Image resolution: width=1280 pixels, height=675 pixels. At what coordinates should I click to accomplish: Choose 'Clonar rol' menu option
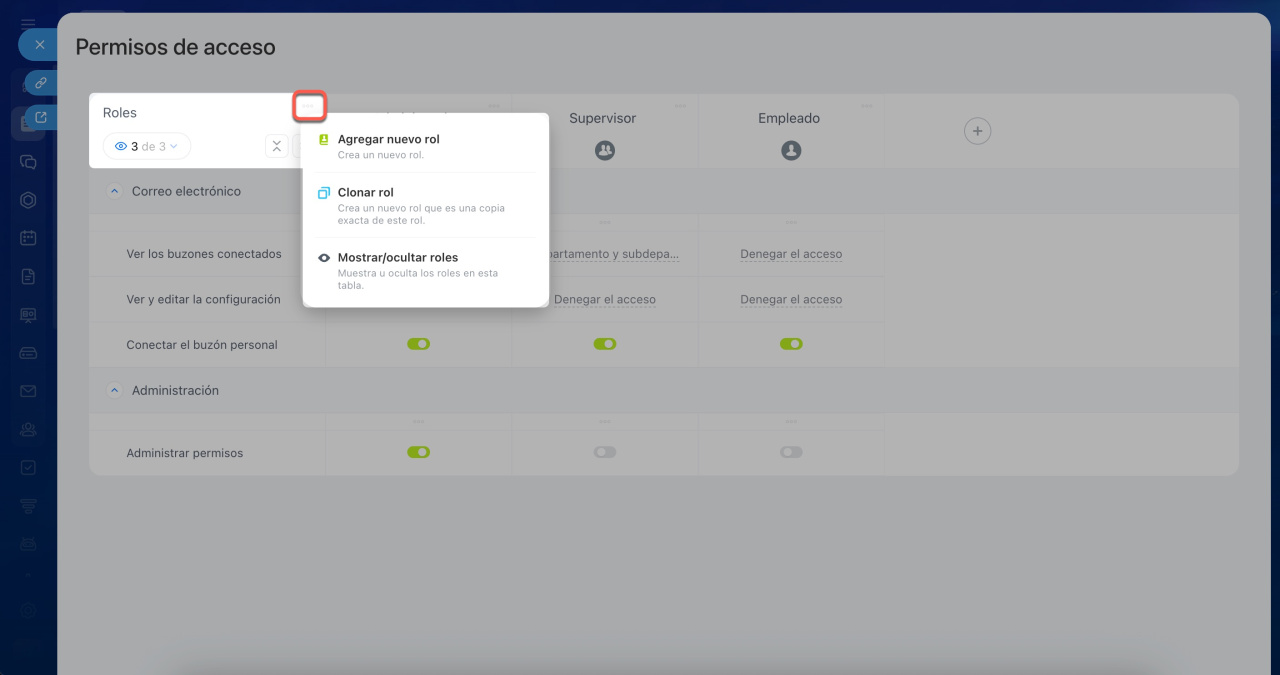tap(365, 193)
